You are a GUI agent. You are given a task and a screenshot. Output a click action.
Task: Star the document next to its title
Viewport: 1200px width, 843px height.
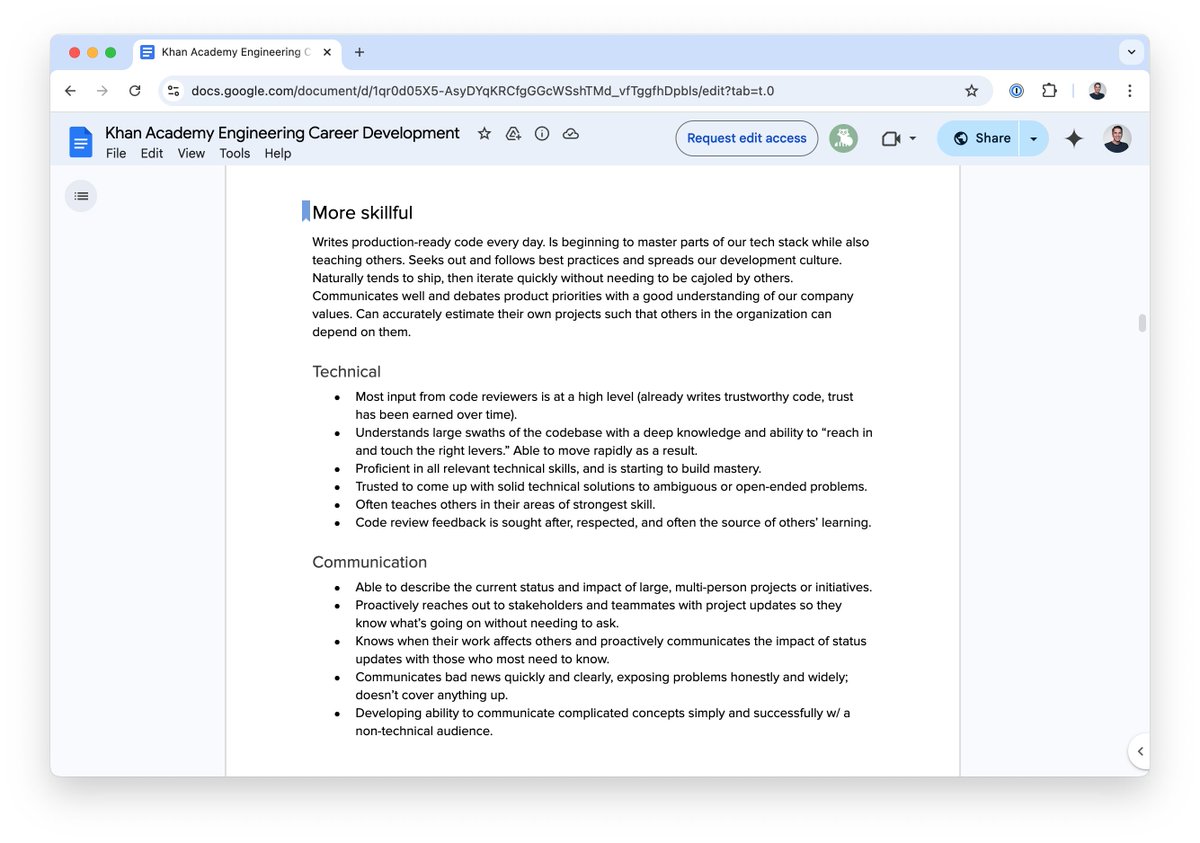click(x=484, y=132)
